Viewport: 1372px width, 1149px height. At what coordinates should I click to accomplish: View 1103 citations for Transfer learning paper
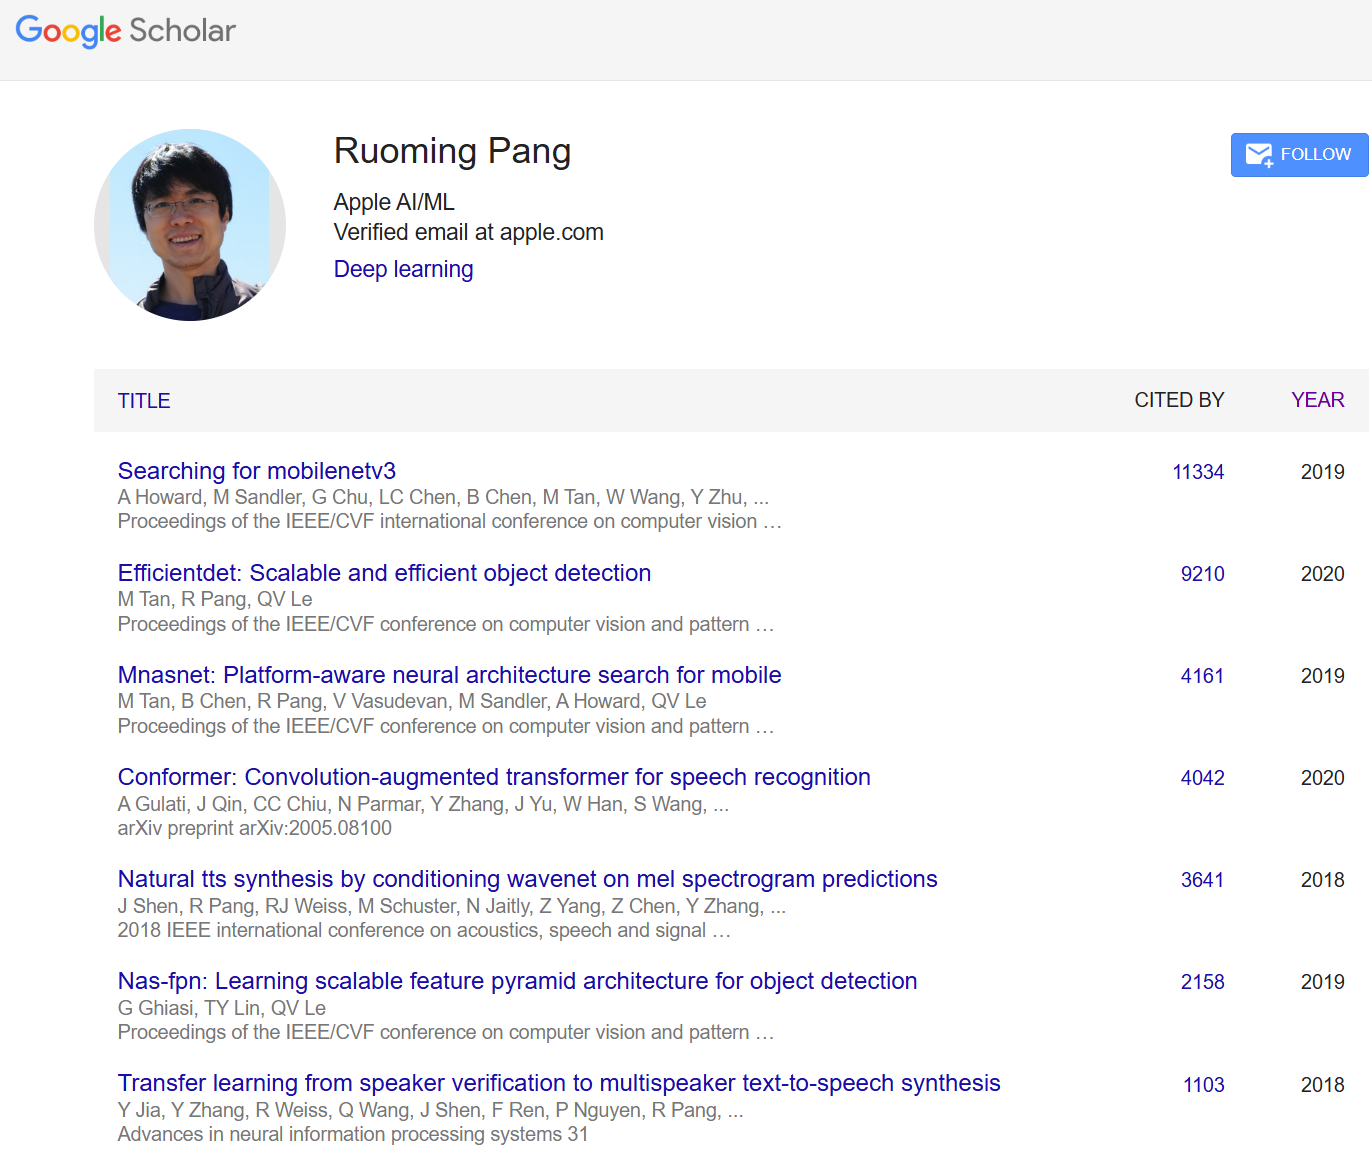[1204, 1085]
